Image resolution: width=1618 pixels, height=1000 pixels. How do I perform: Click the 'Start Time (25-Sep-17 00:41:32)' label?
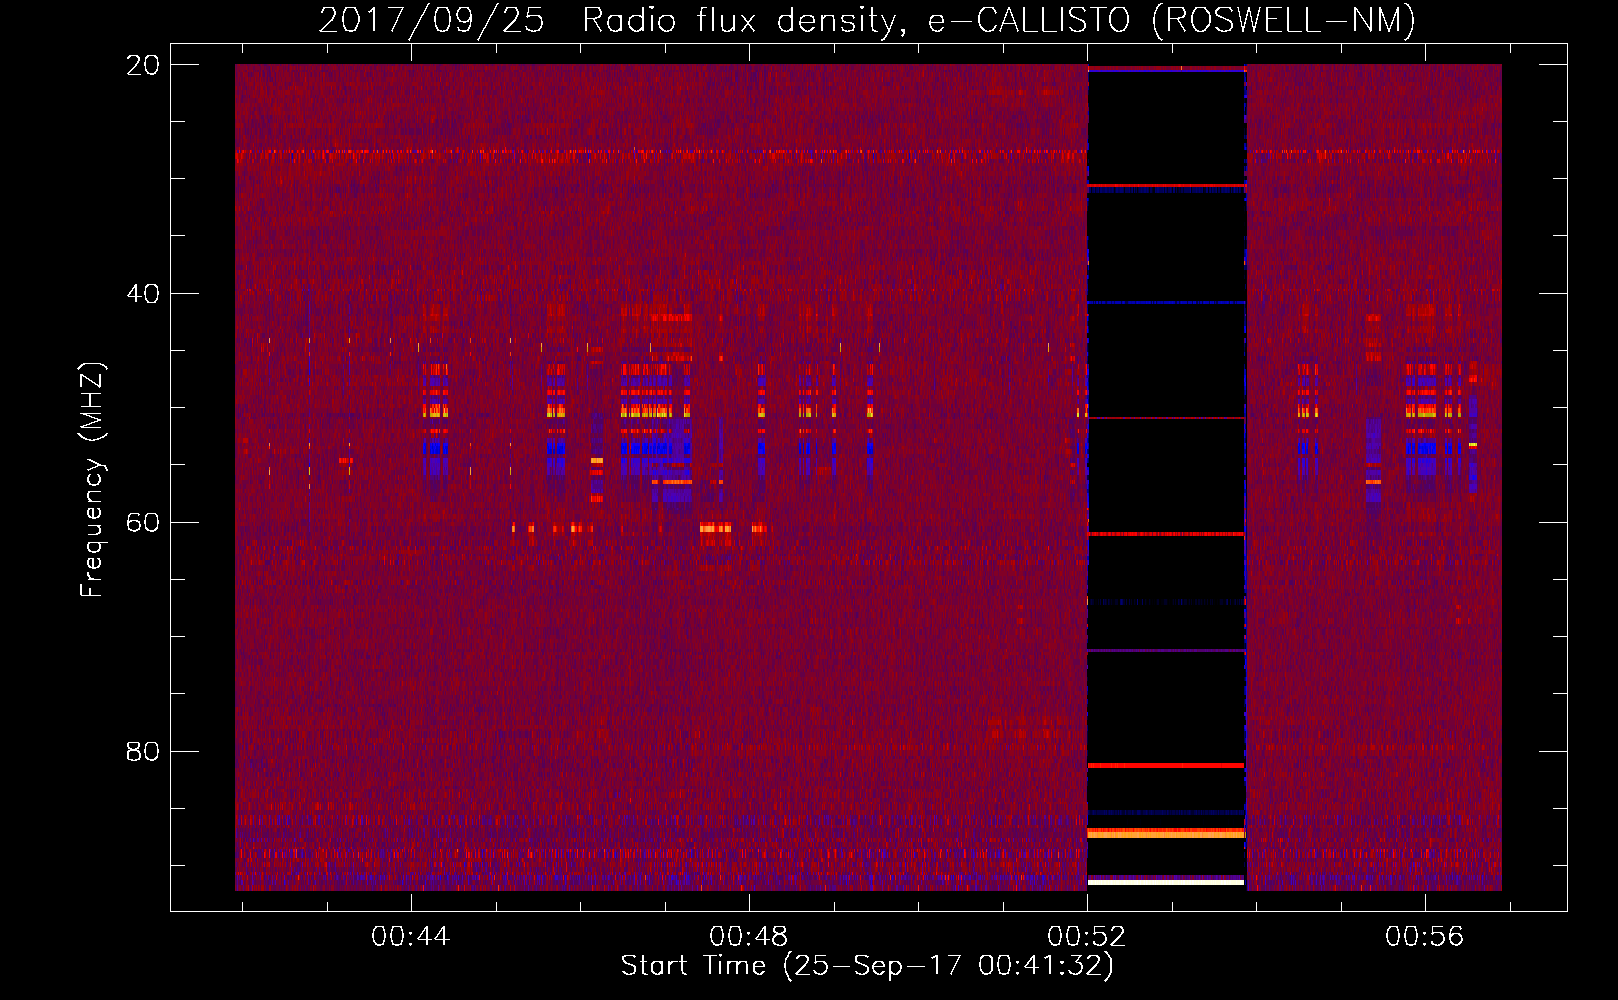click(x=867, y=966)
